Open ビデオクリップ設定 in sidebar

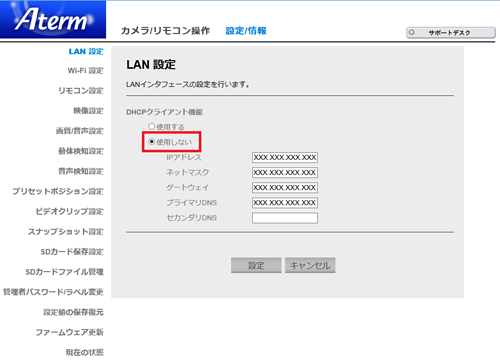pyautogui.click(x=70, y=211)
